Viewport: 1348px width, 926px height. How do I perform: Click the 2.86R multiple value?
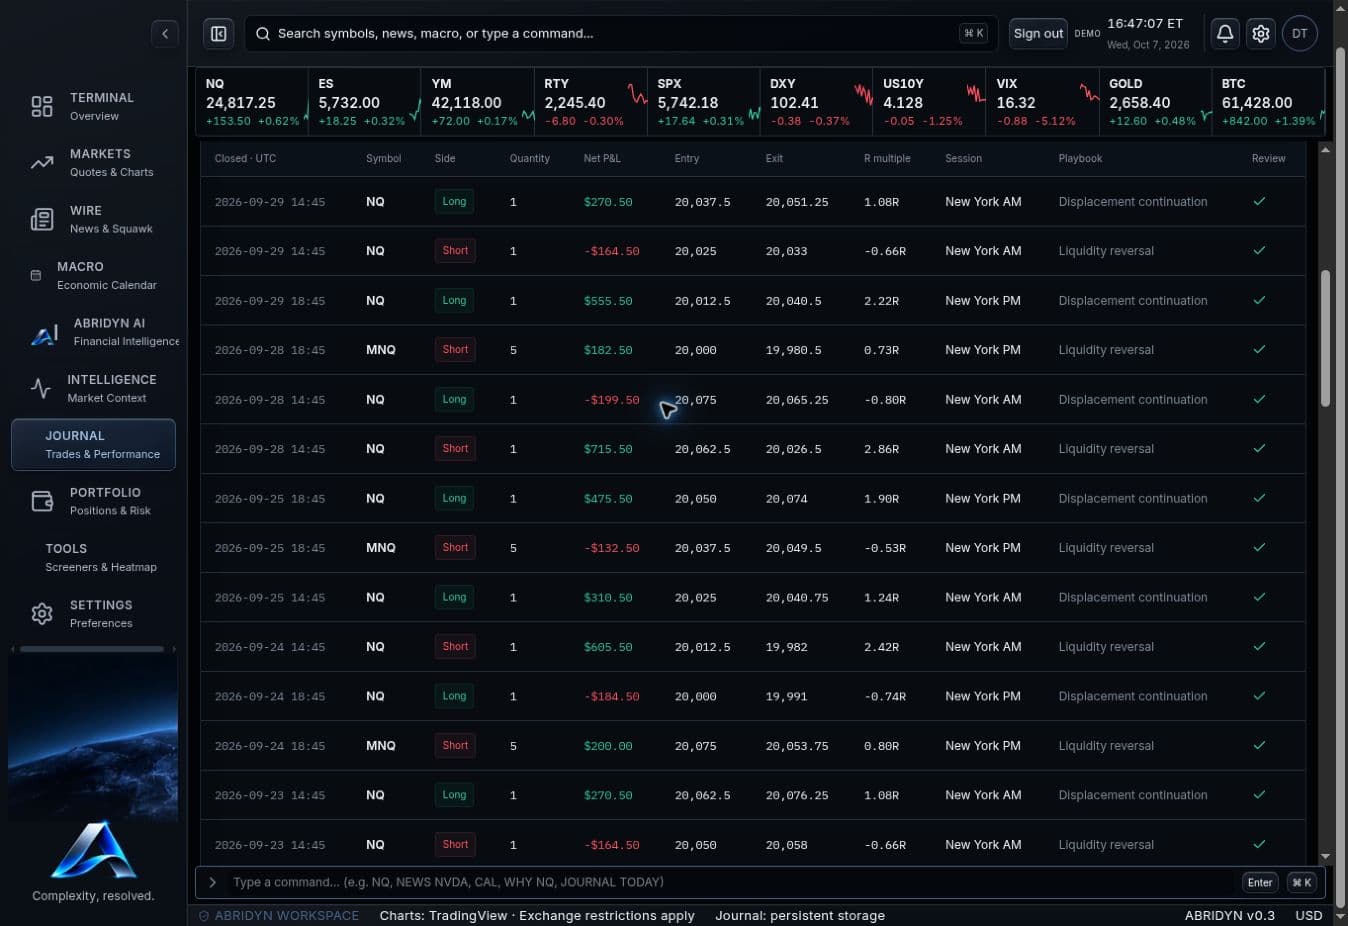[881, 449]
